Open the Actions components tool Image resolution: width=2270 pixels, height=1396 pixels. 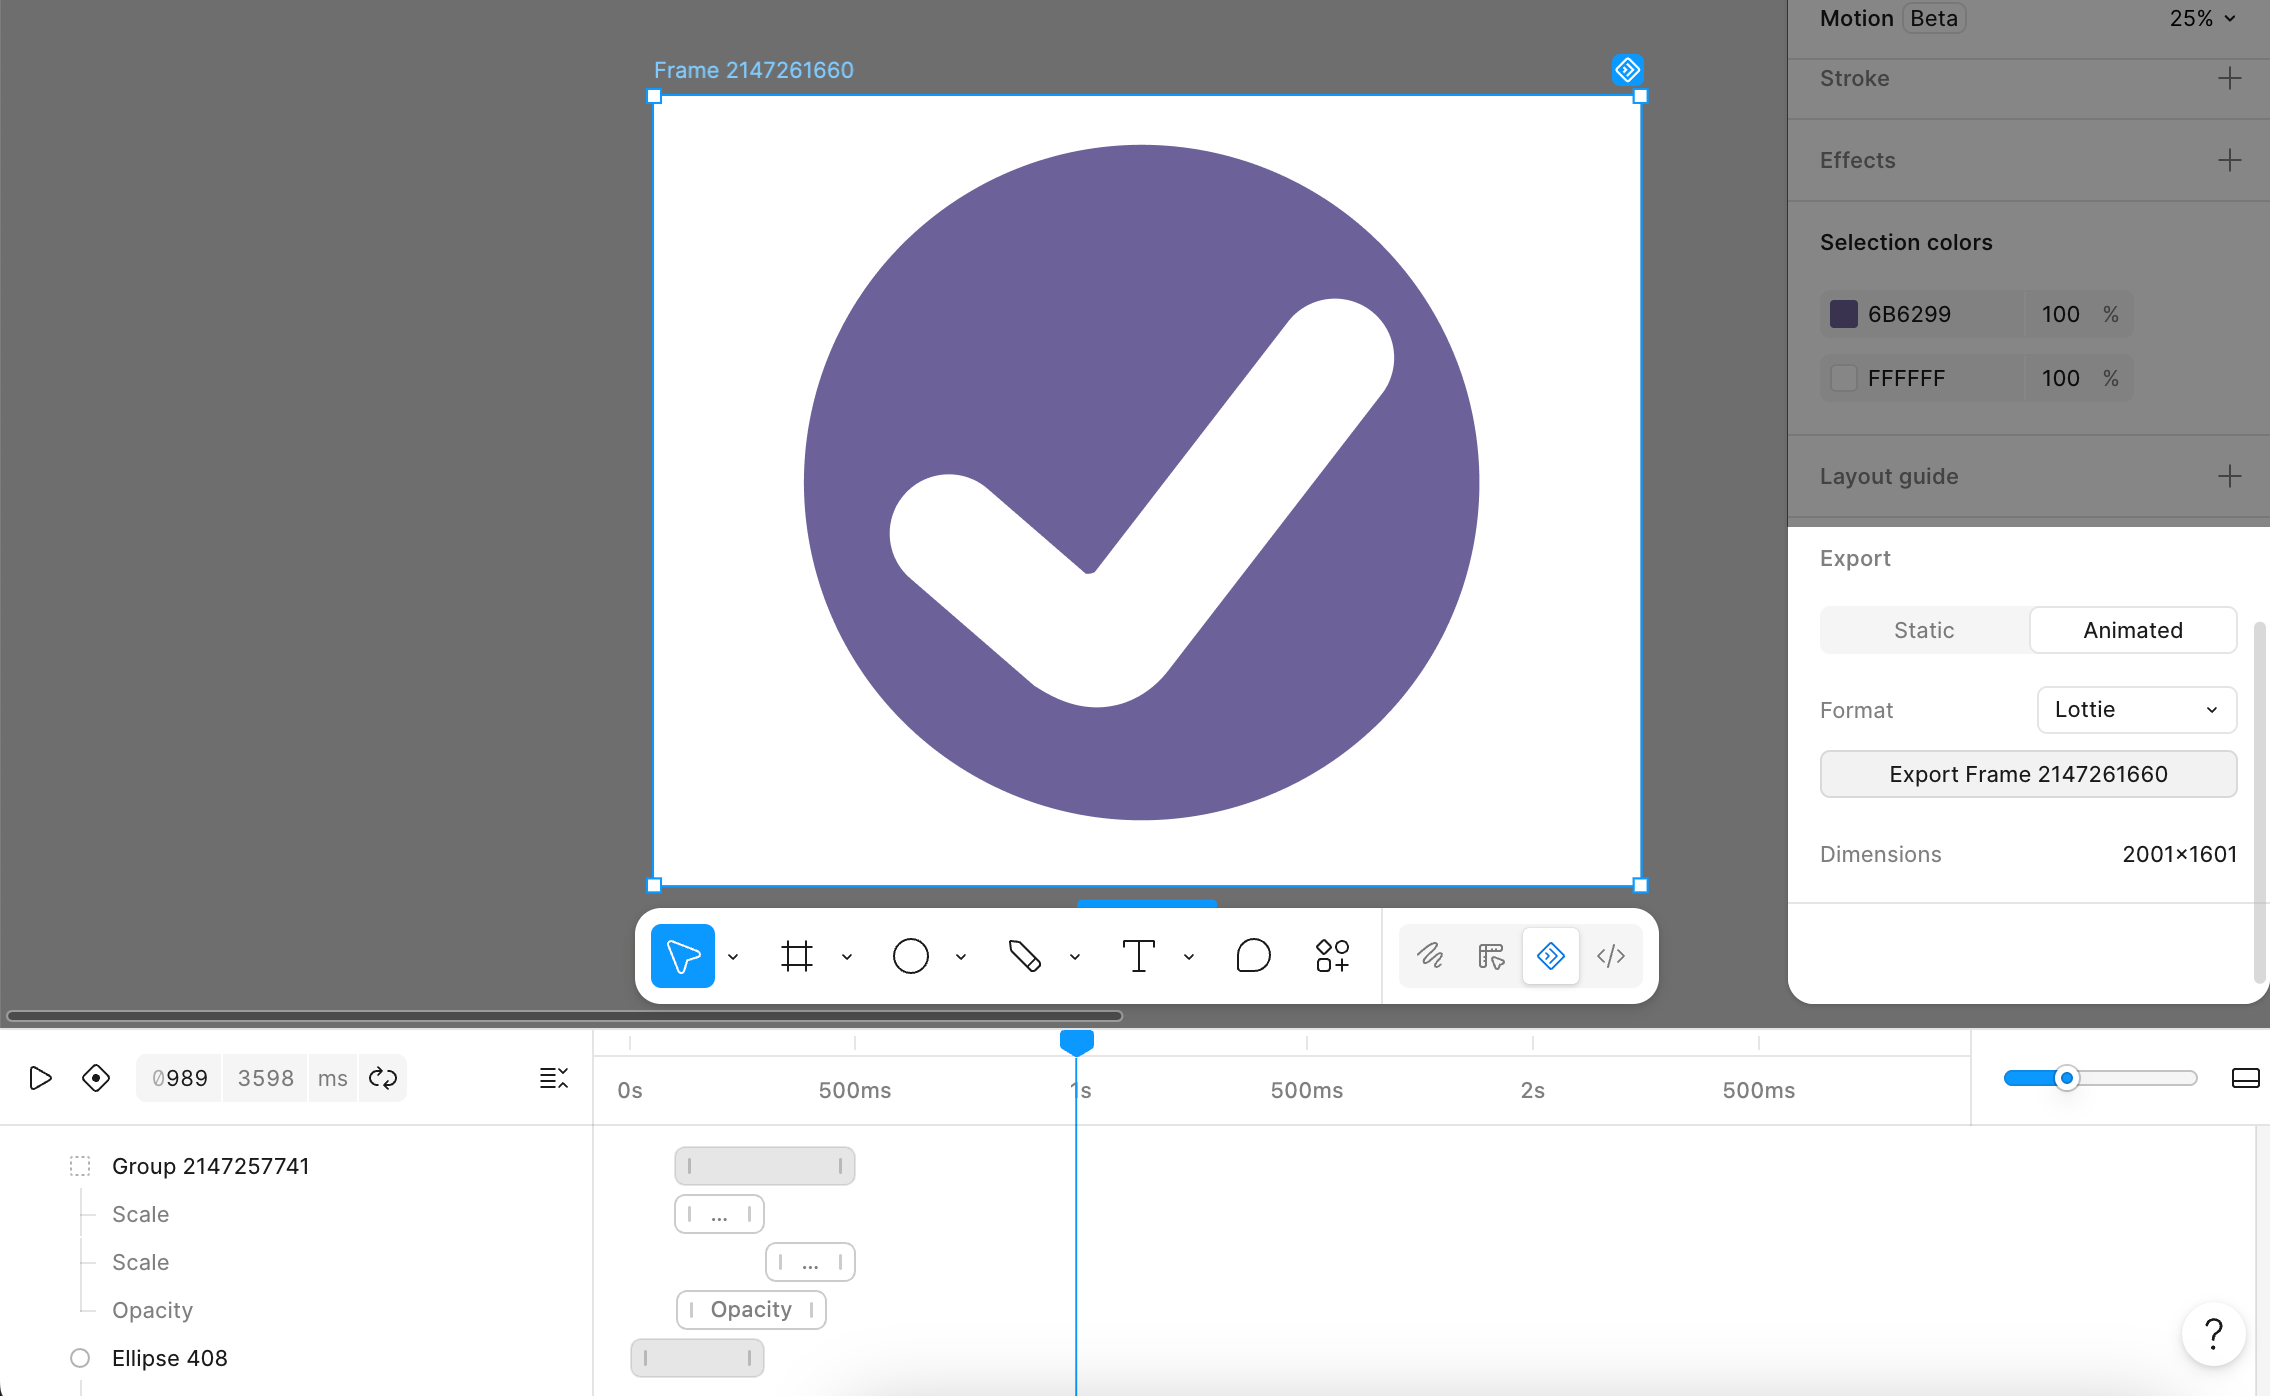(1333, 956)
